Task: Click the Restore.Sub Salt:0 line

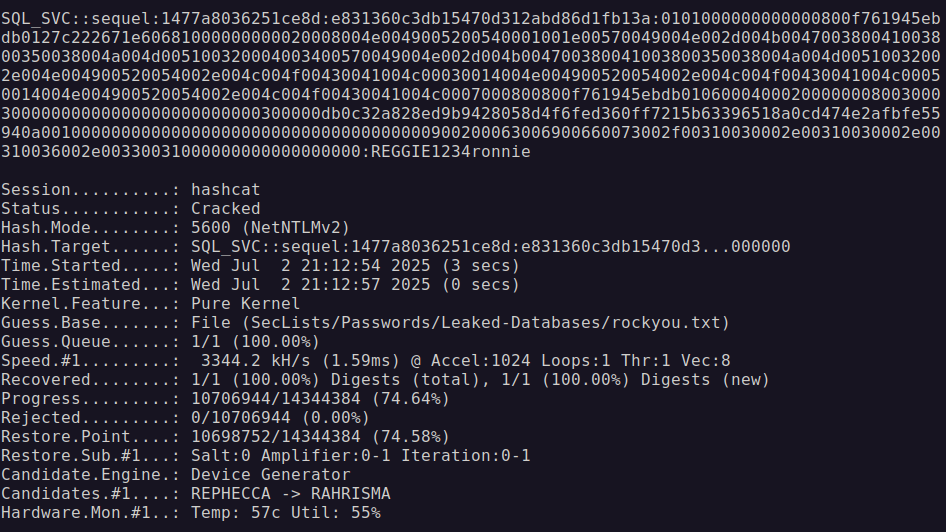Action: [x=265, y=455]
